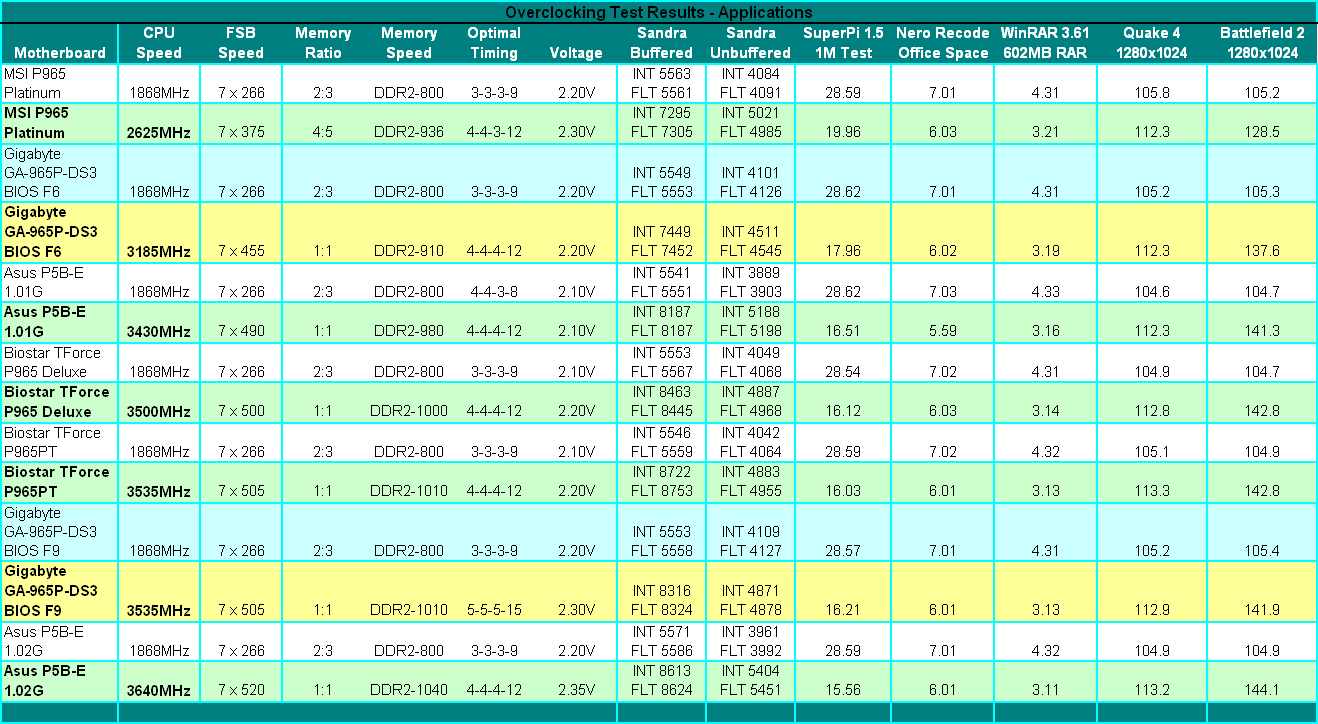Screen dimensions: 1318x724
Task: Click the Optimal Timing column header
Action: coord(493,43)
